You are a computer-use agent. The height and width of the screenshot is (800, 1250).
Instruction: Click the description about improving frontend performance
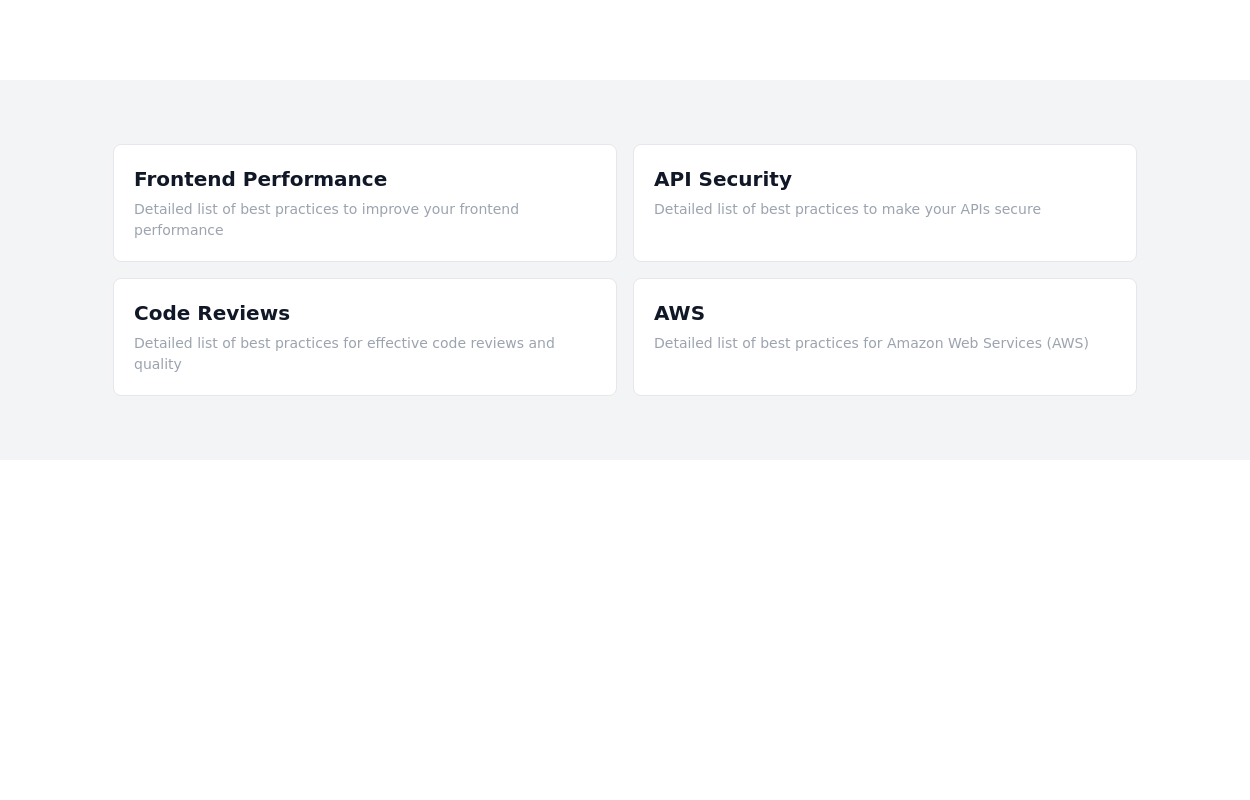click(326, 209)
